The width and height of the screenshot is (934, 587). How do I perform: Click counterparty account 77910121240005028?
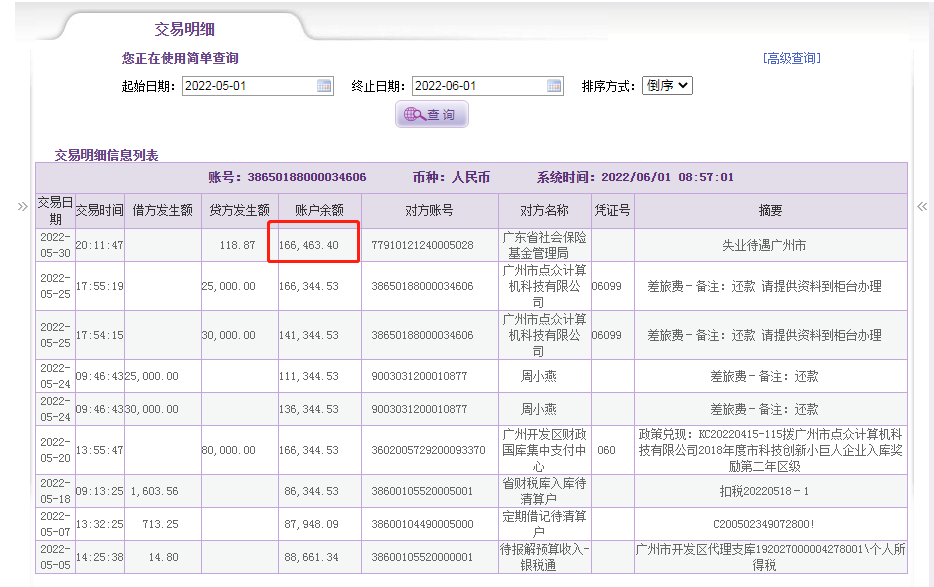click(x=429, y=245)
